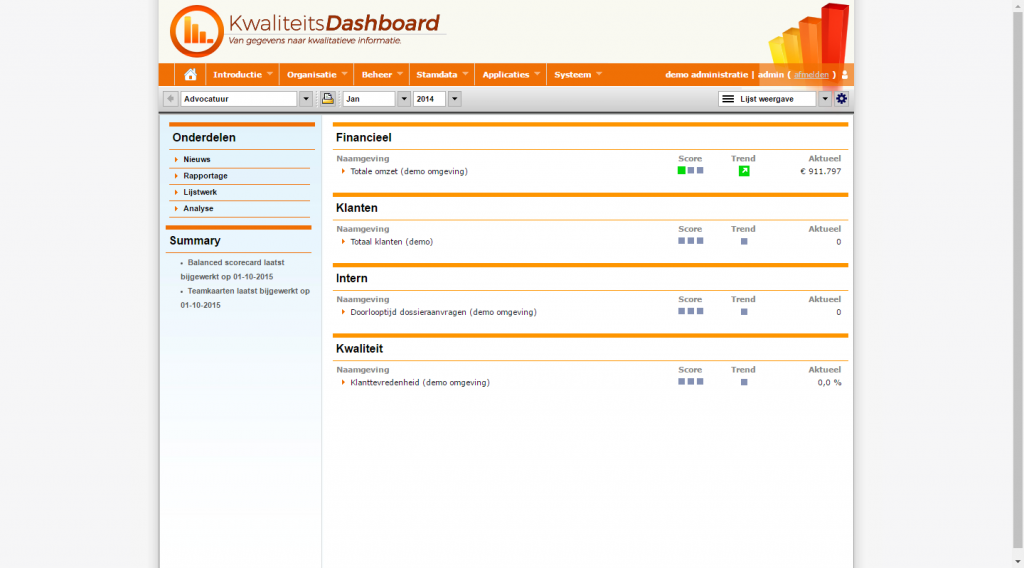This screenshot has height=568, width=1024.
Task: Open the Advocatuur dropdown
Action: [x=305, y=99]
